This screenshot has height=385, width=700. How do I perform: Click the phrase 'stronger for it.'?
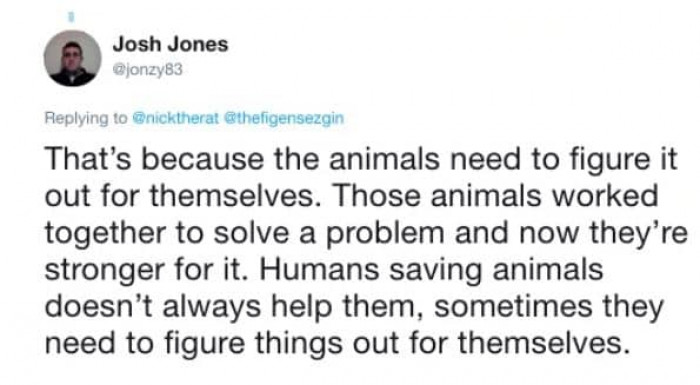pyautogui.click(x=146, y=271)
